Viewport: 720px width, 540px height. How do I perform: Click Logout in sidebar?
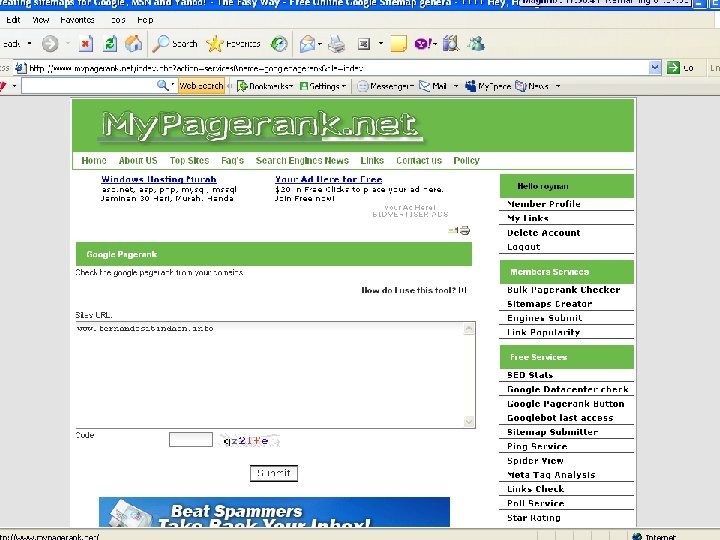click(x=523, y=247)
